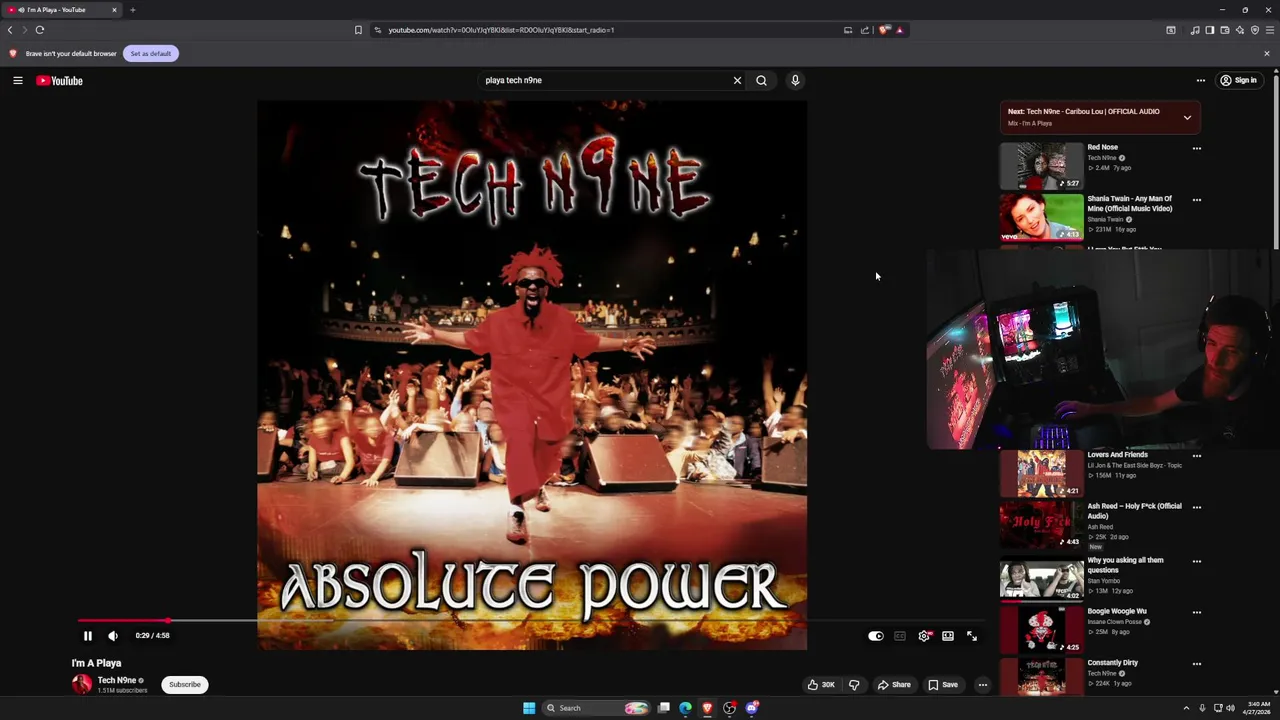Pause the video

tap(87, 636)
